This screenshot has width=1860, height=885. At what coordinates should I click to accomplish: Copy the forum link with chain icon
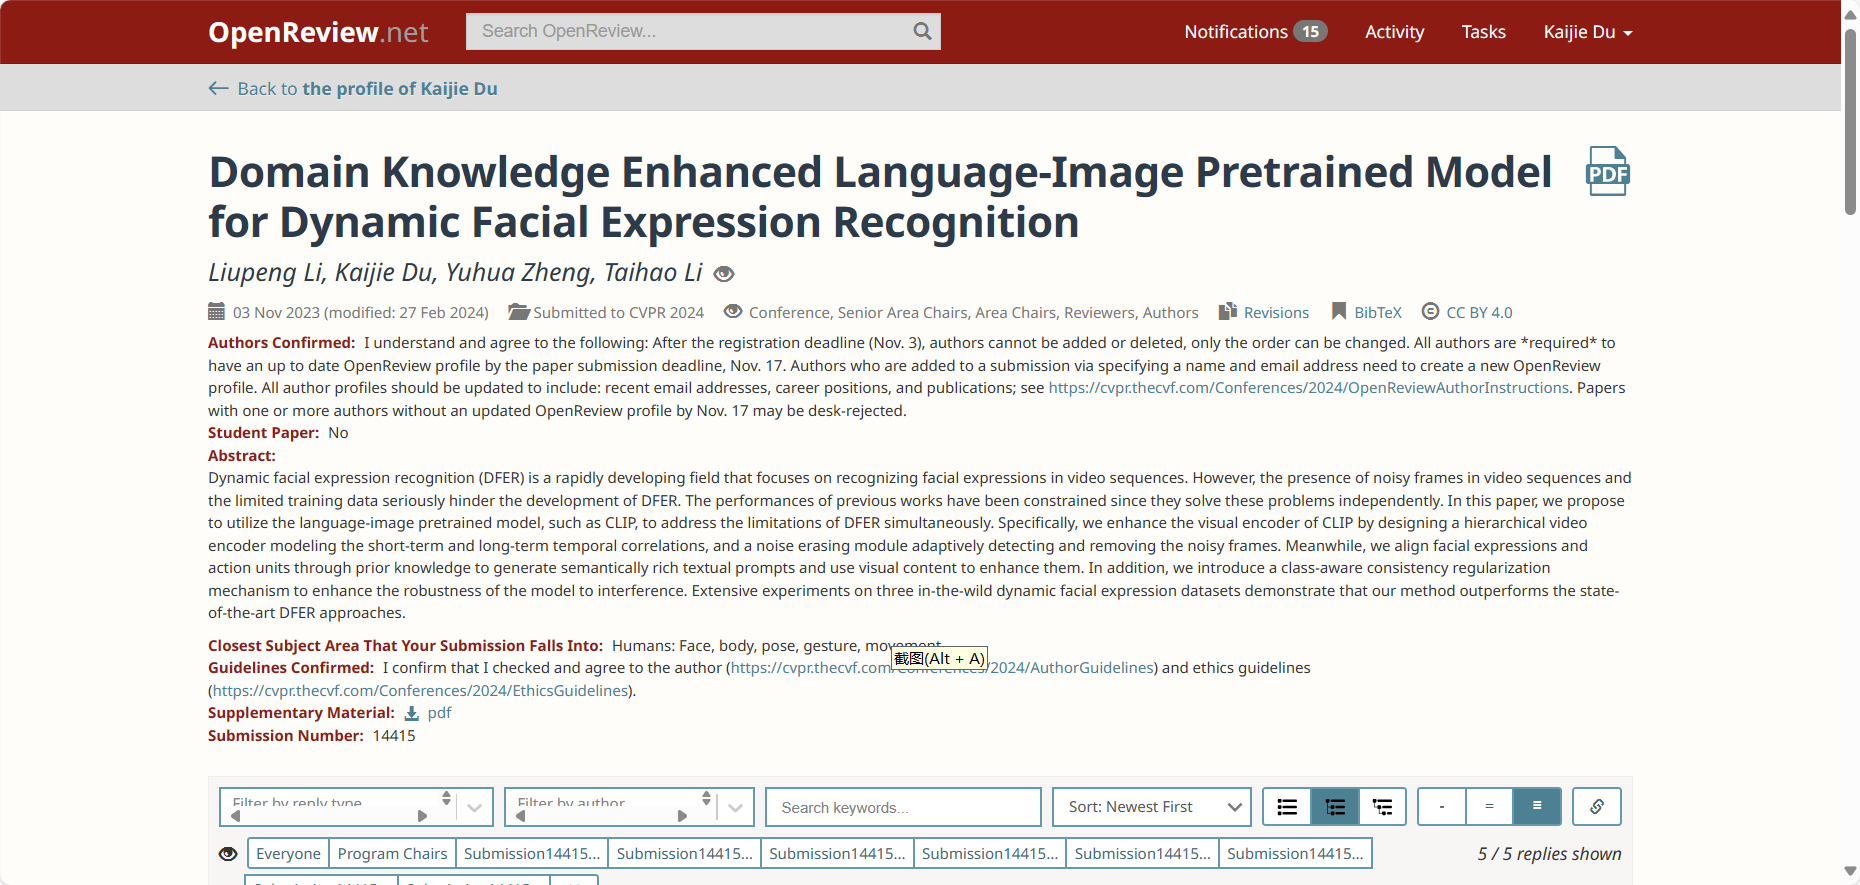[x=1596, y=807]
